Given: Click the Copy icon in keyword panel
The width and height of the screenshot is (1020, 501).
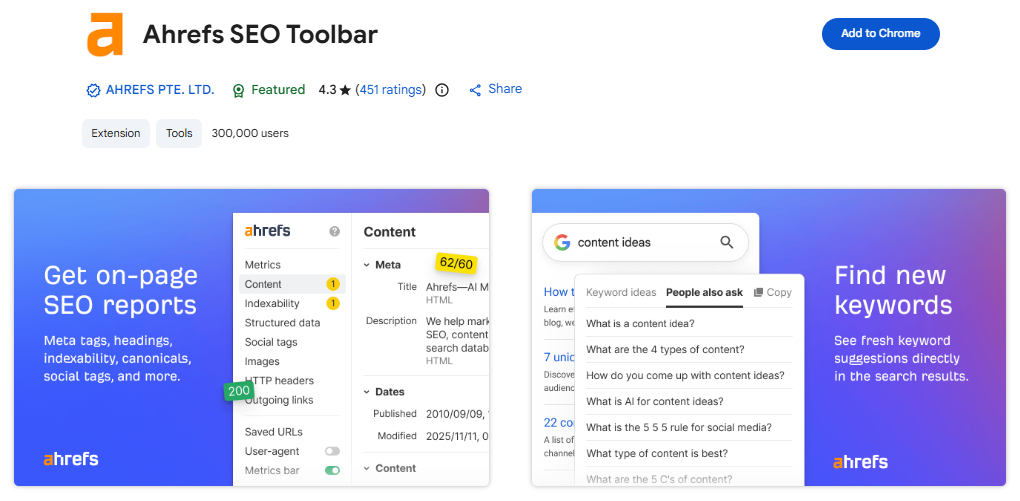Looking at the screenshot, I should pyautogui.click(x=758, y=292).
